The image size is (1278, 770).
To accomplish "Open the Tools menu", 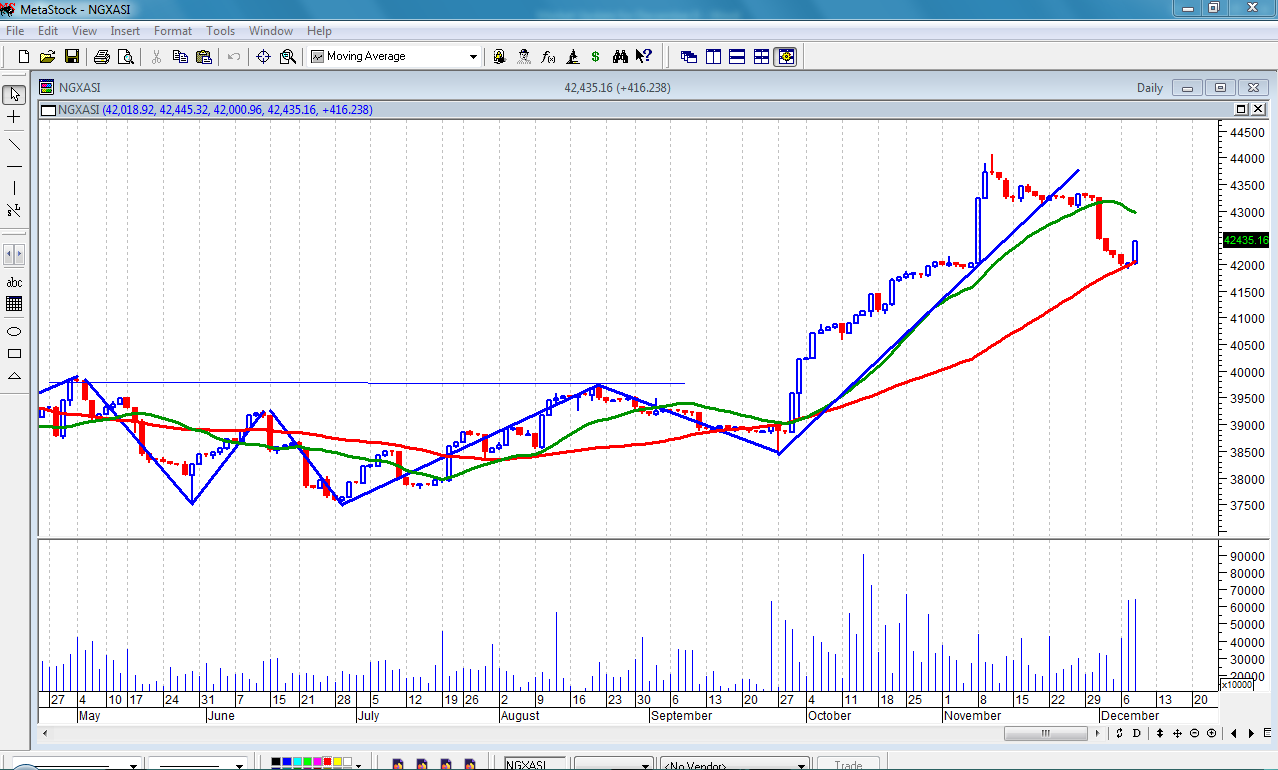I will [220, 31].
